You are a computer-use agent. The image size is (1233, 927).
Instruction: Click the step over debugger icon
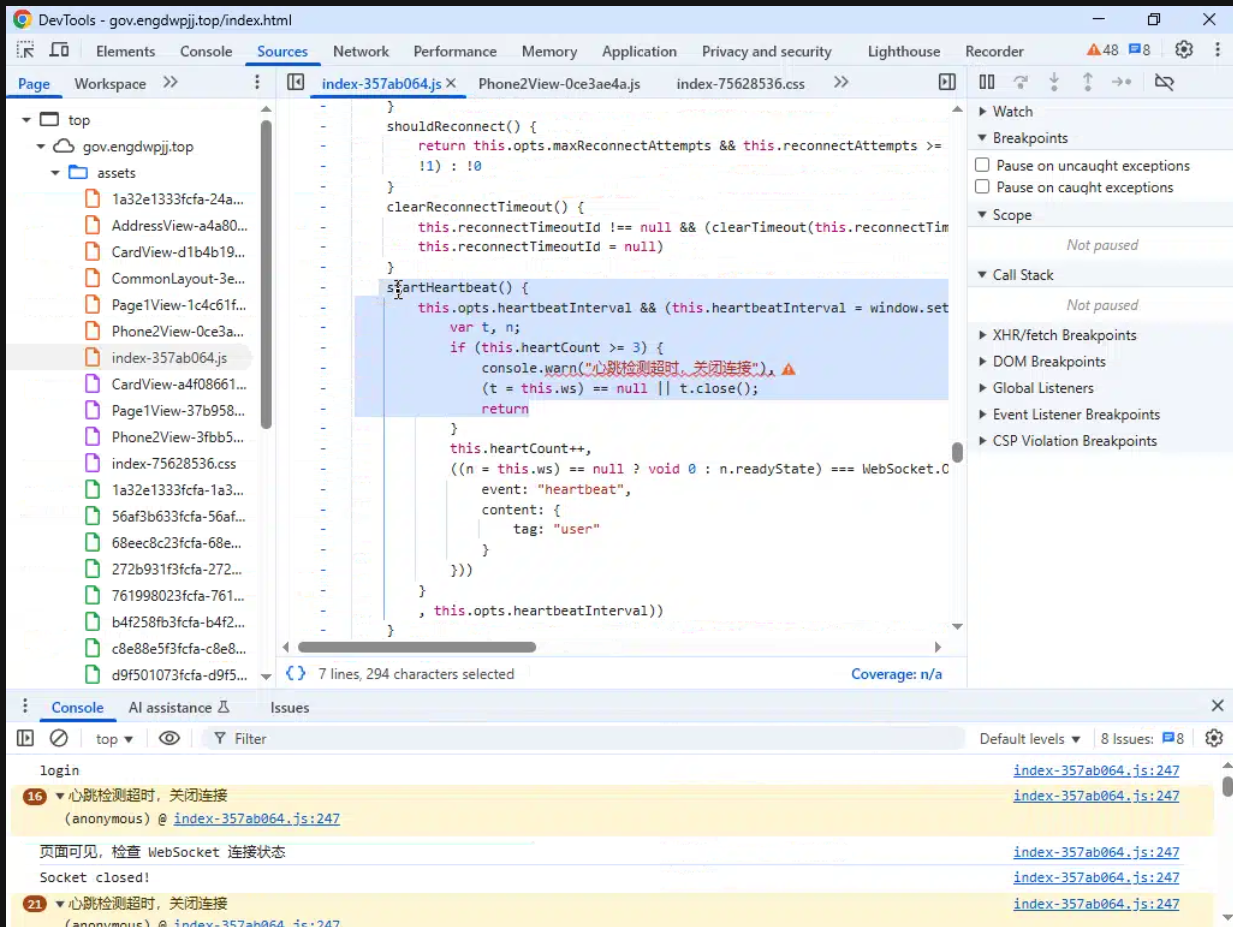click(x=1020, y=82)
